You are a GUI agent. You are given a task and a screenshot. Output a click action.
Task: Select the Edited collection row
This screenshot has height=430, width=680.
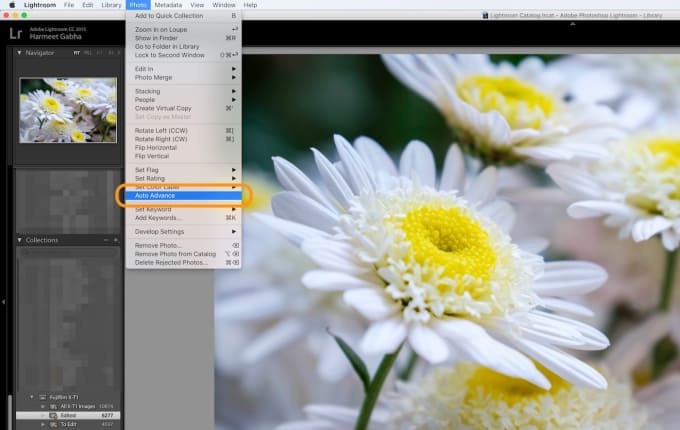(x=68, y=415)
